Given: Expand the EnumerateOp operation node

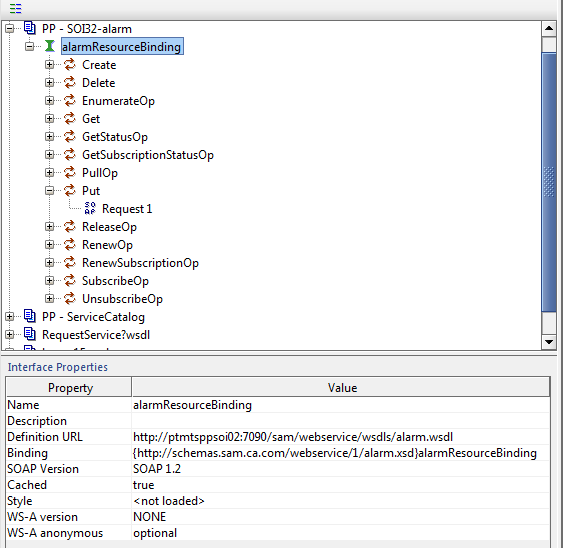Looking at the screenshot, I should click(50, 100).
